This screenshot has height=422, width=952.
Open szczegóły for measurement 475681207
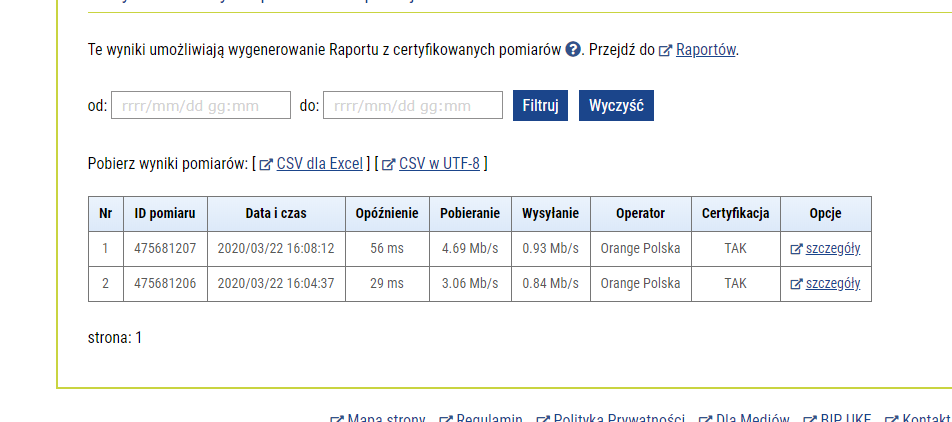tap(832, 249)
